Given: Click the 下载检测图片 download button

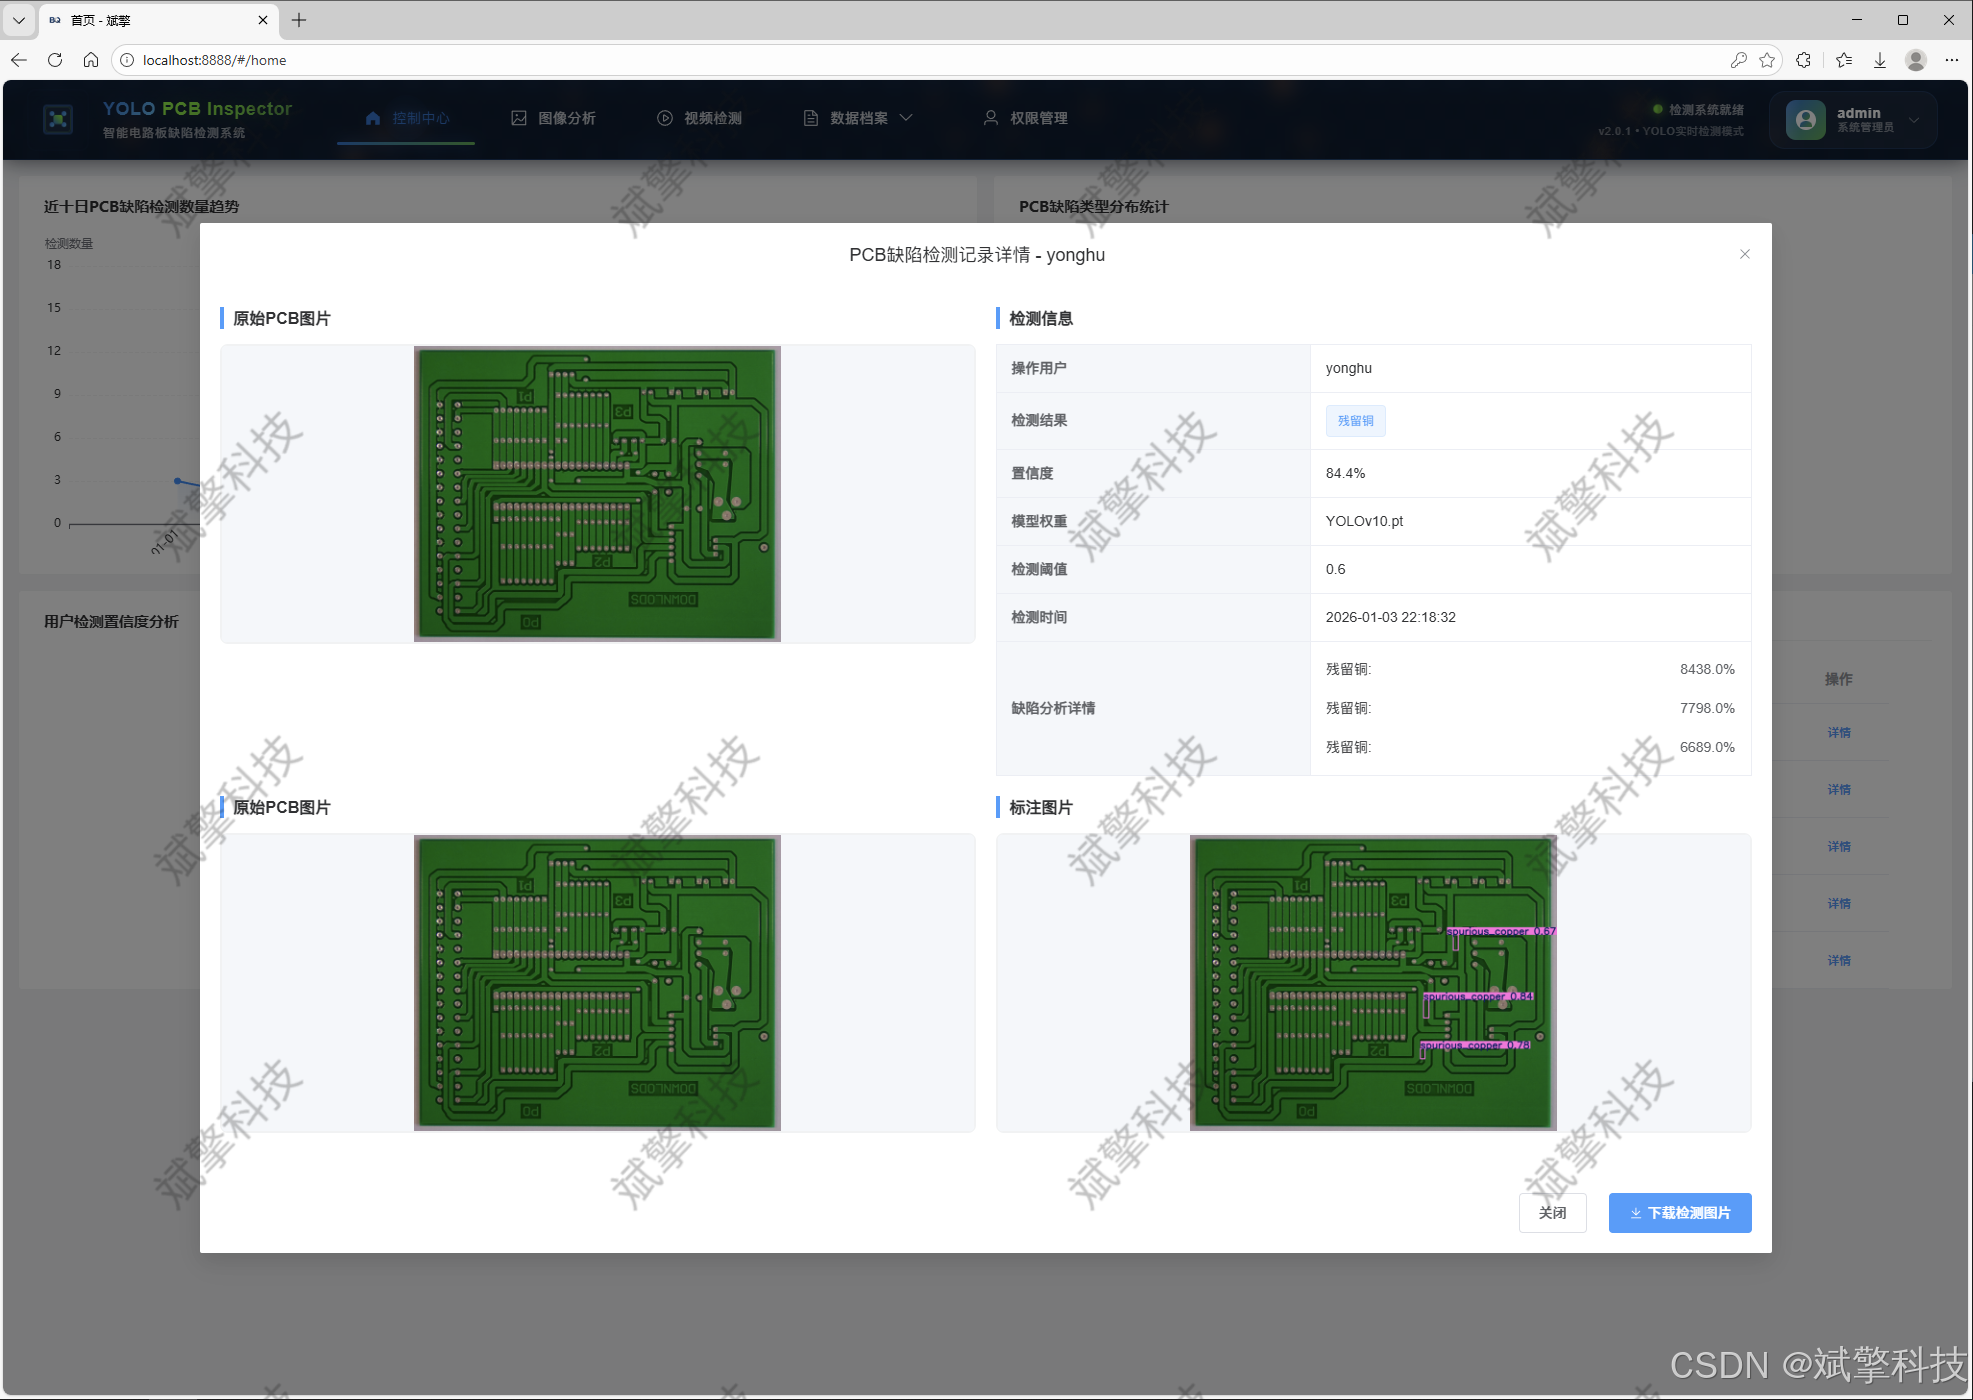Looking at the screenshot, I should point(1679,1212).
